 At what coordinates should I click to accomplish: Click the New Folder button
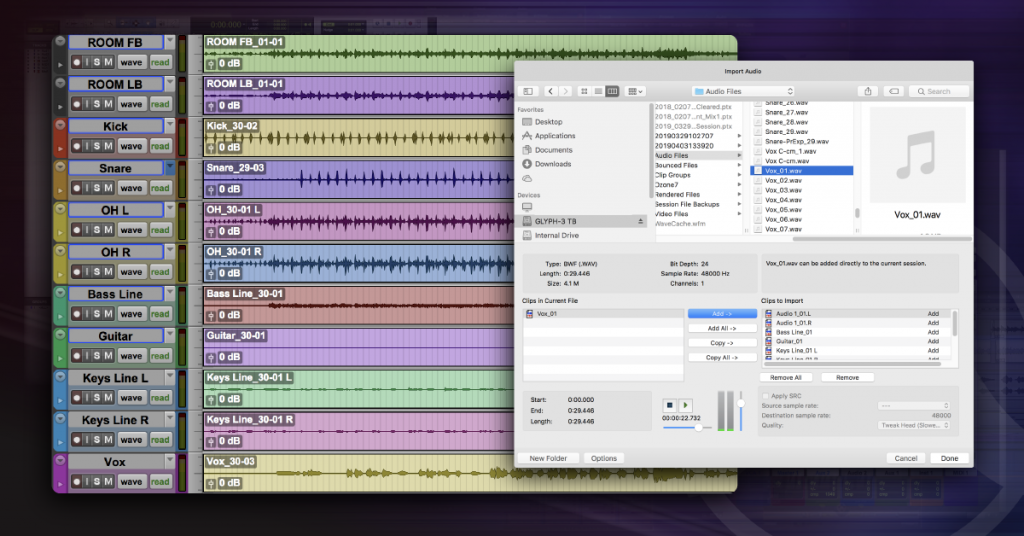pyautogui.click(x=549, y=458)
